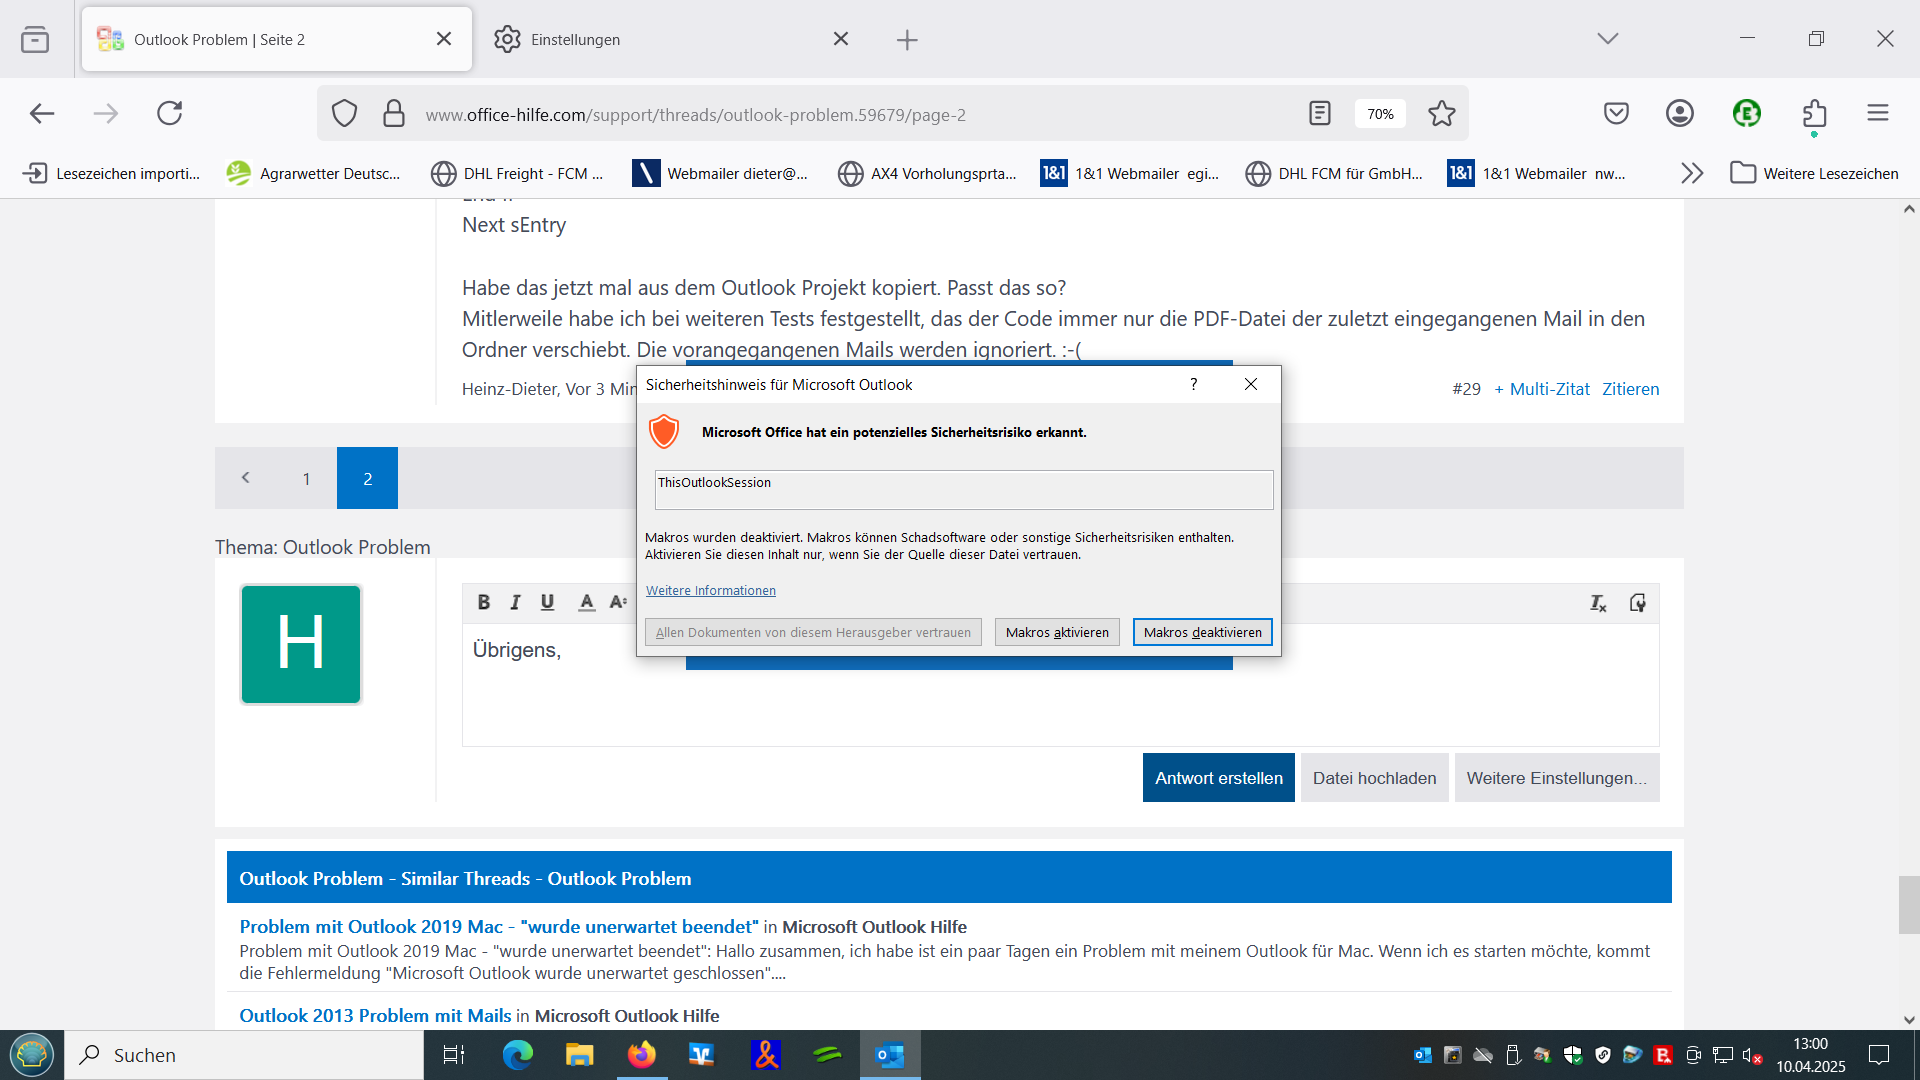Click the Datei hochladen button
The height and width of the screenshot is (1080, 1920).
tap(1374, 778)
